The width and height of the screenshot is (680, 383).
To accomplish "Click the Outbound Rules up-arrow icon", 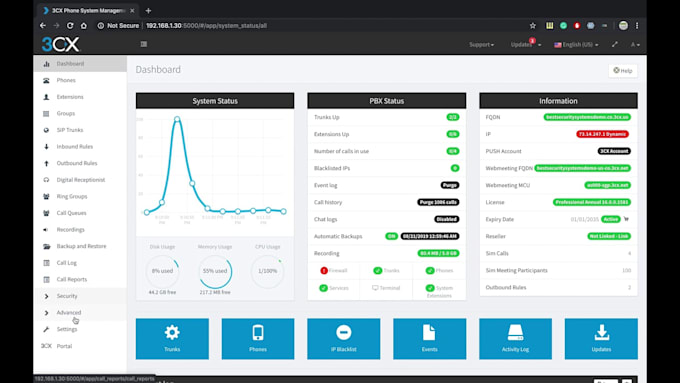I will tap(46, 163).
